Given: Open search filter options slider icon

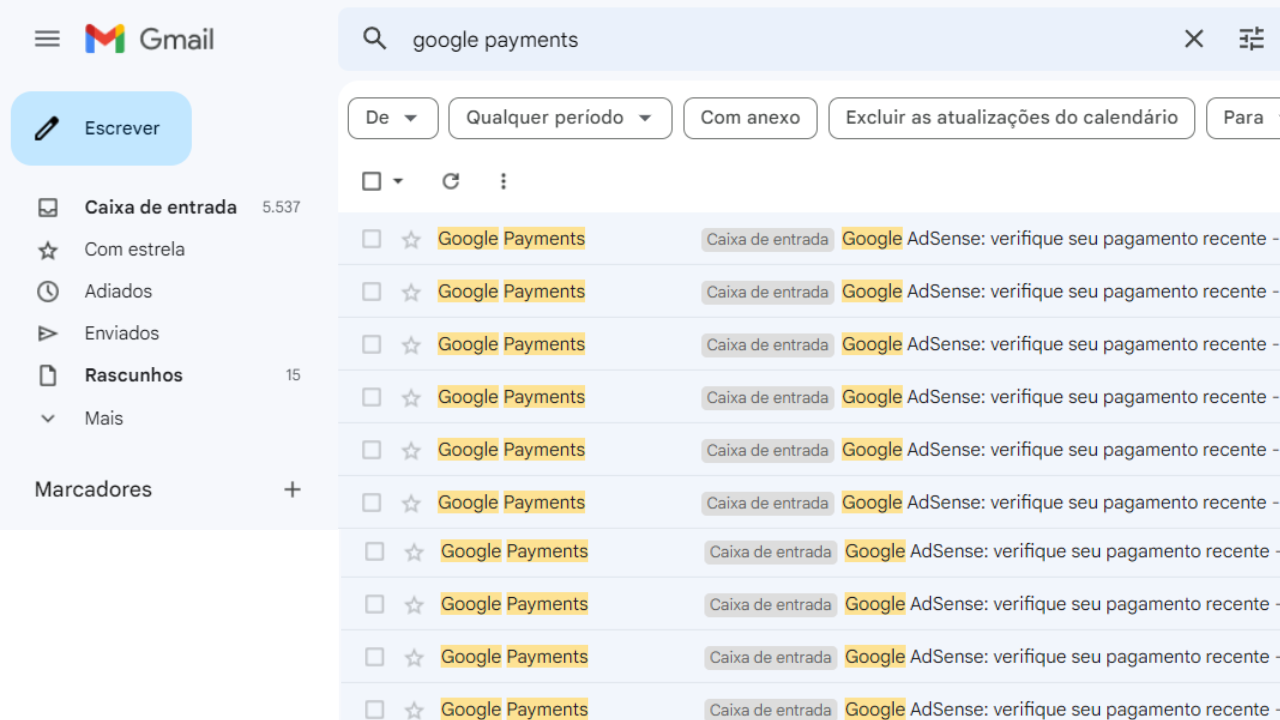Looking at the screenshot, I should pos(1251,39).
